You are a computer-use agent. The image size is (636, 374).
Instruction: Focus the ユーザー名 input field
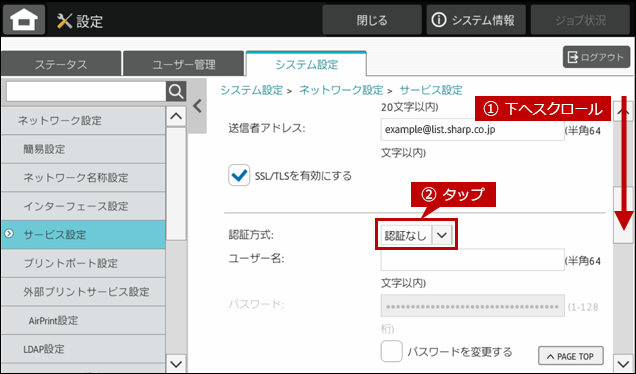[472, 260]
